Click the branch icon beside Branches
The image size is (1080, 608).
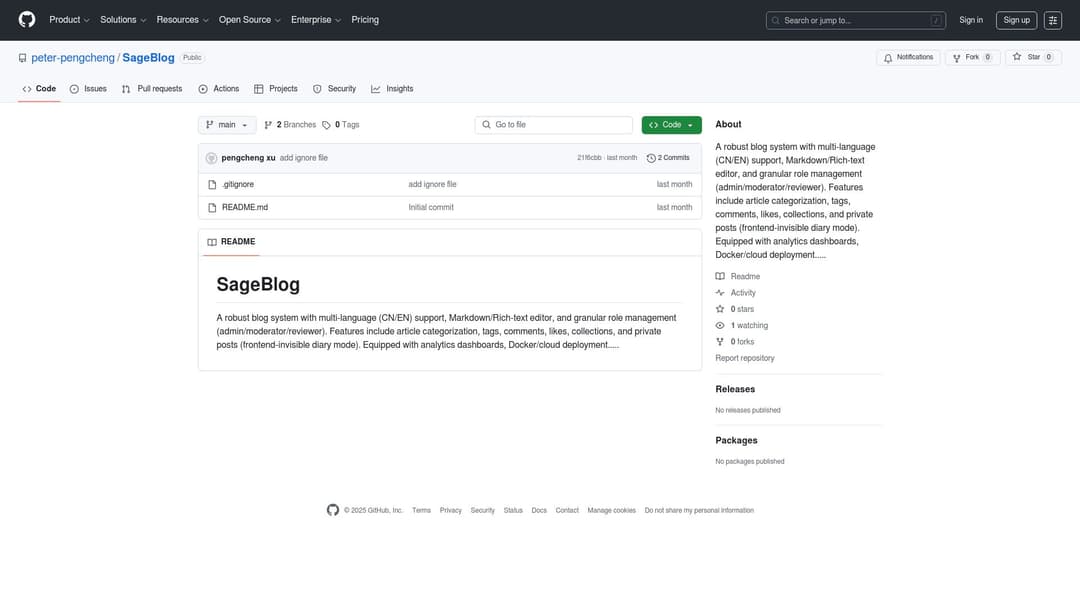tap(268, 125)
